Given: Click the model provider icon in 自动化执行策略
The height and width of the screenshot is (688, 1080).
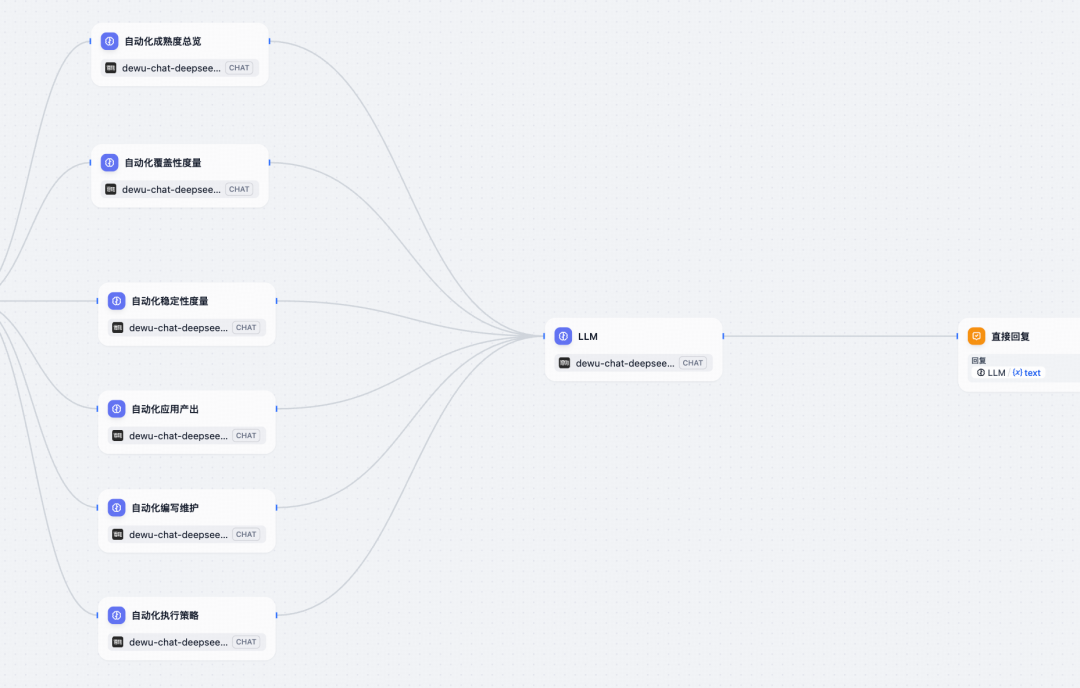Looking at the screenshot, I should point(117,642).
